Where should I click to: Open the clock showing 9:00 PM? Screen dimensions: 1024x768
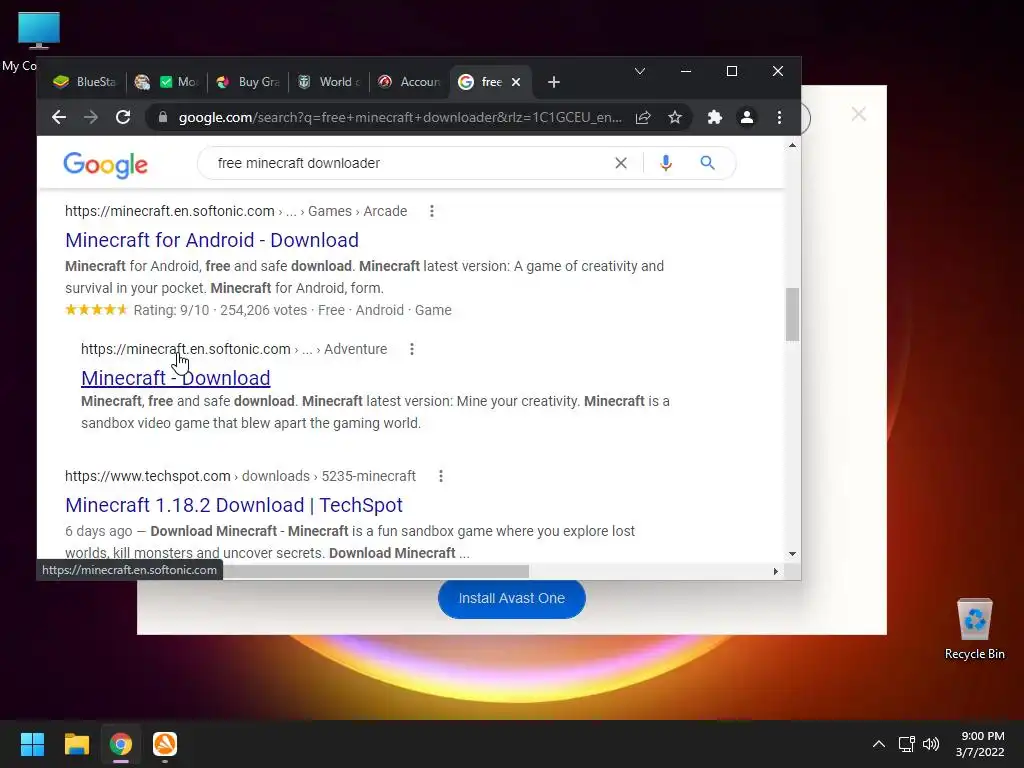980,744
